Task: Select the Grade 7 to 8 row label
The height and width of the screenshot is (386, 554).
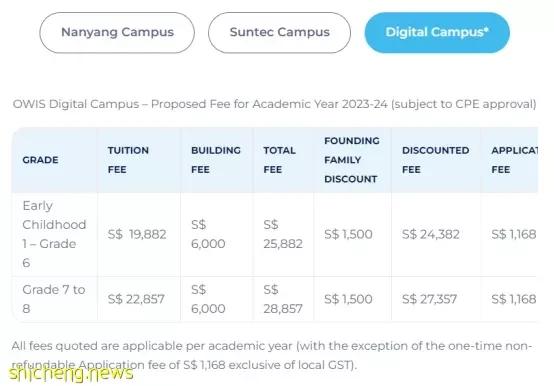Action: pos(54,299)
